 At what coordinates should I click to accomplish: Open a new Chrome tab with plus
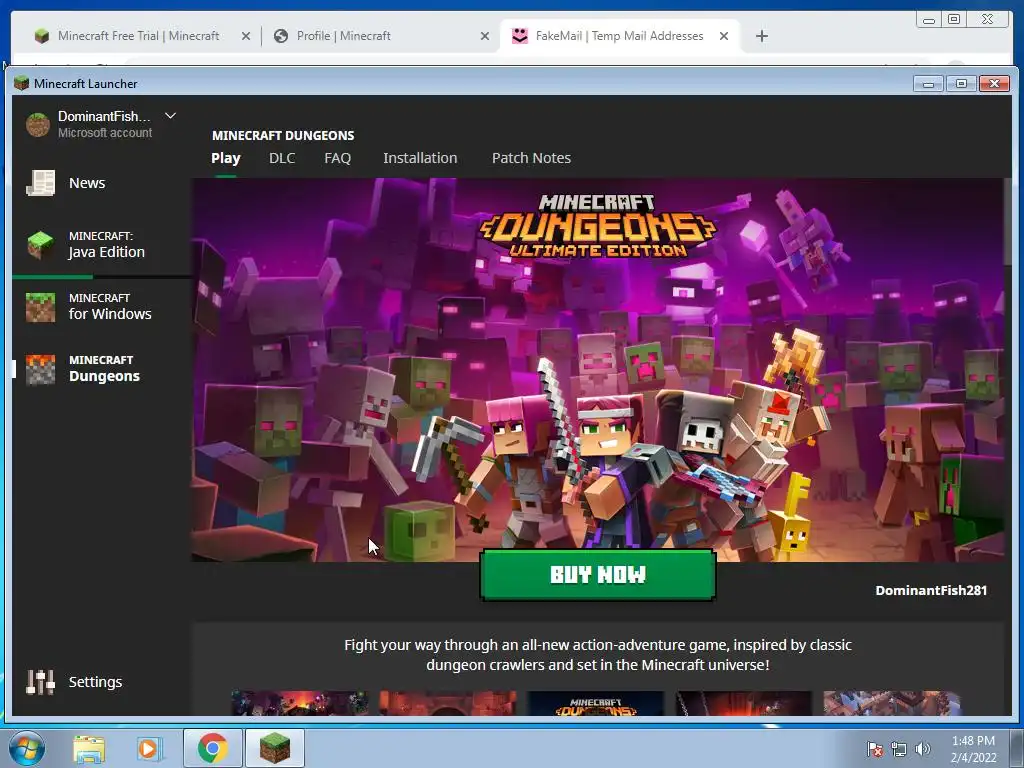pyautogui.click(x=761, y=36)
